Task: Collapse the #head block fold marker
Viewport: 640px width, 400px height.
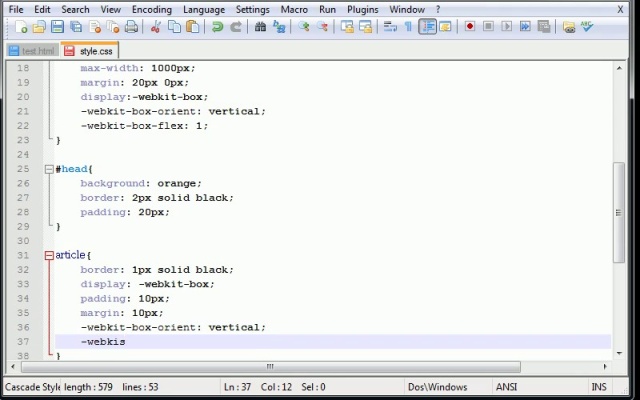Action: pos(49,169)
